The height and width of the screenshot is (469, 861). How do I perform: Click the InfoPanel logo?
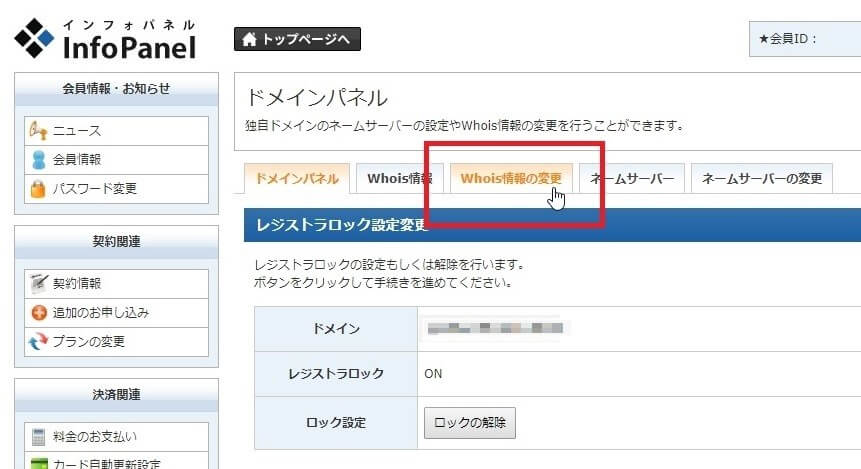point(105,37)
